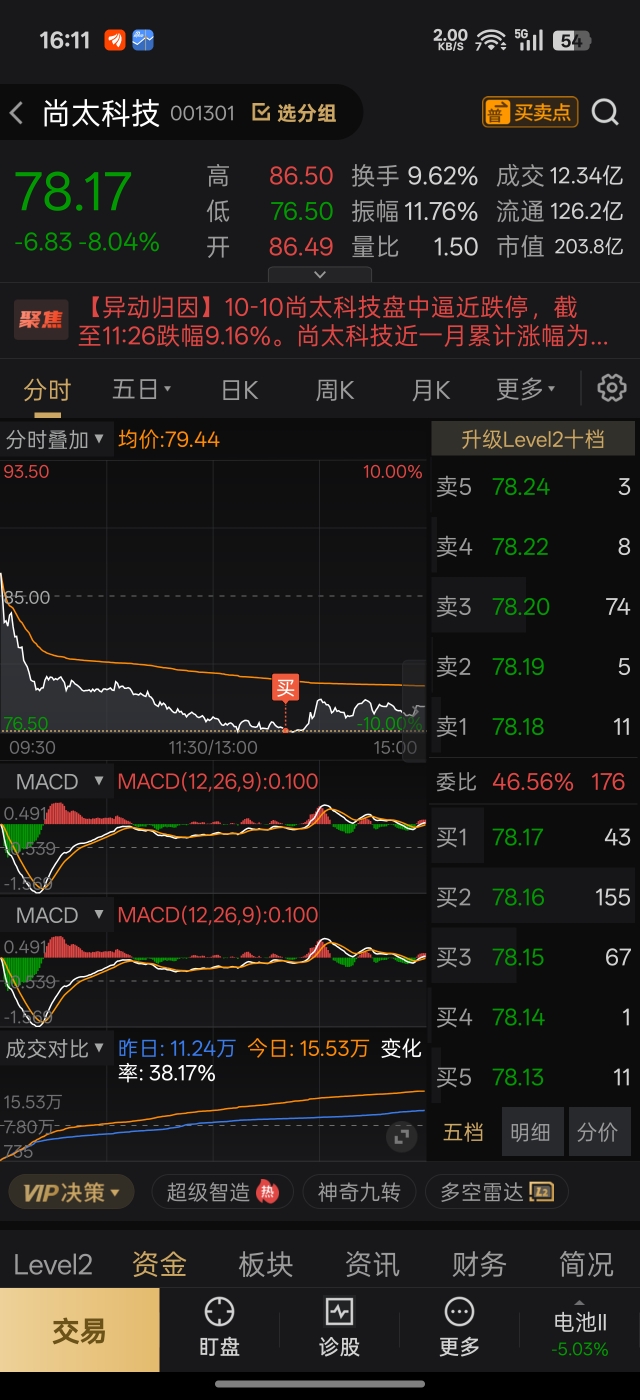Open the search magnifier icon
The height and width of the screenshot is (1400, 640).
coord(605,112)
